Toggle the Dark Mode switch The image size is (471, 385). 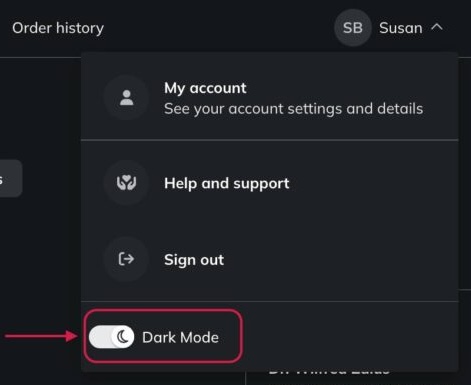[112, 337]
